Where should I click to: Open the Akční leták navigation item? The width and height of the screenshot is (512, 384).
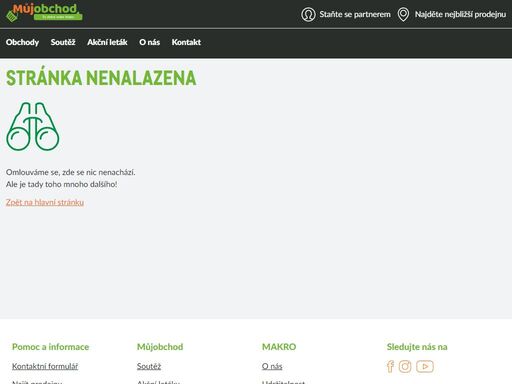point(107,42)
